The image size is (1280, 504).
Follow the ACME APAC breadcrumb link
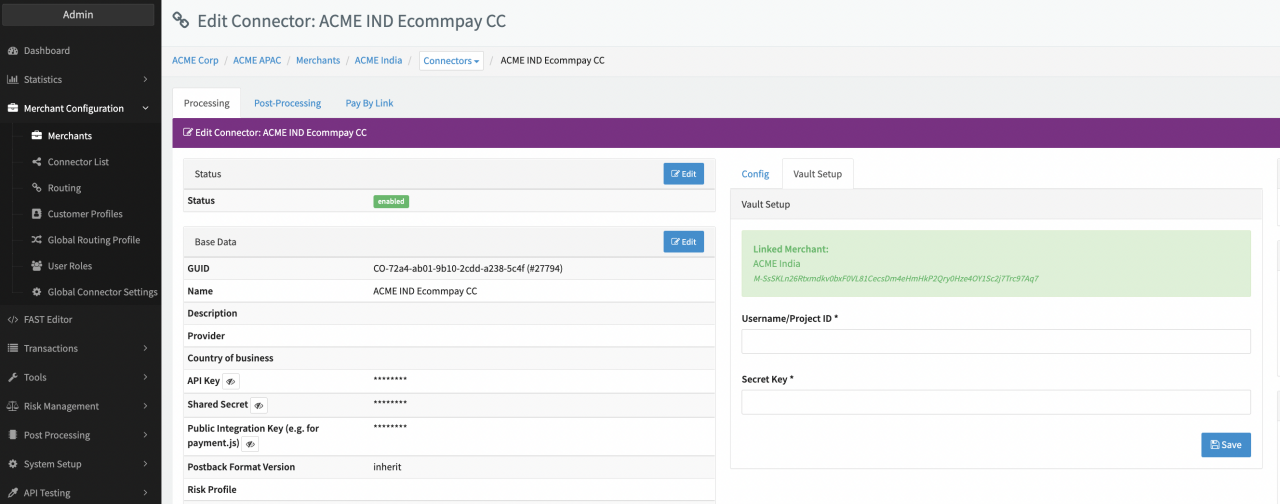[257, 61]
